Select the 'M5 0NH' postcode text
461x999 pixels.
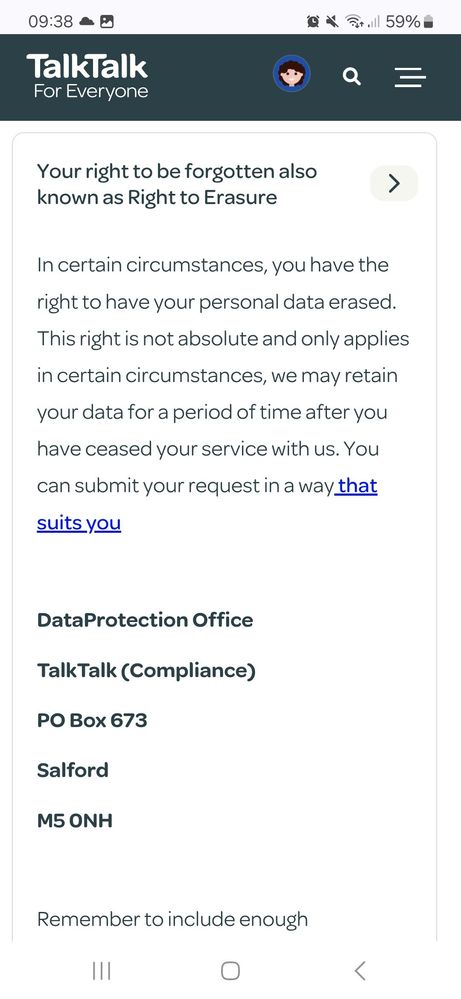tap(74, 821)
